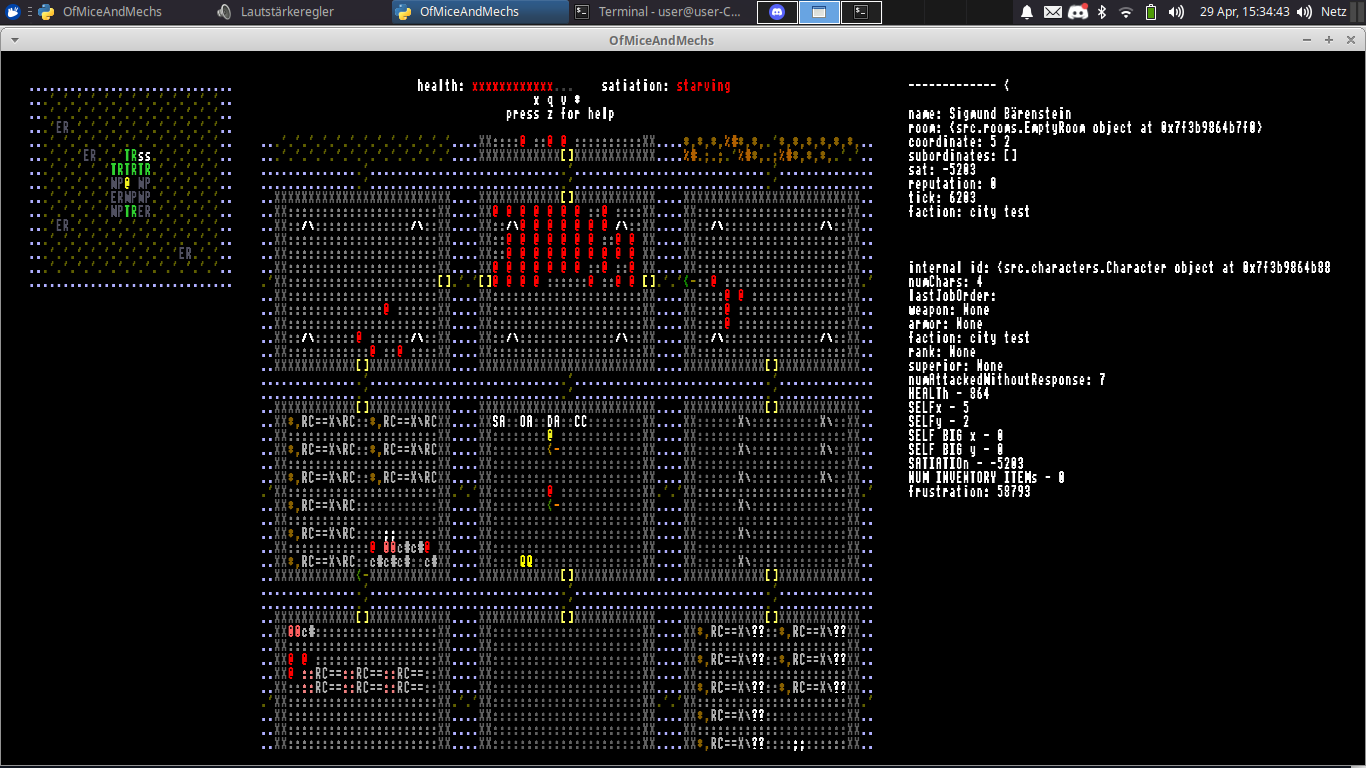The height and width of the screenshot is (768, 1366).
Task: Click the speaker icon beside the battery
Action: tap(1176, 12)
